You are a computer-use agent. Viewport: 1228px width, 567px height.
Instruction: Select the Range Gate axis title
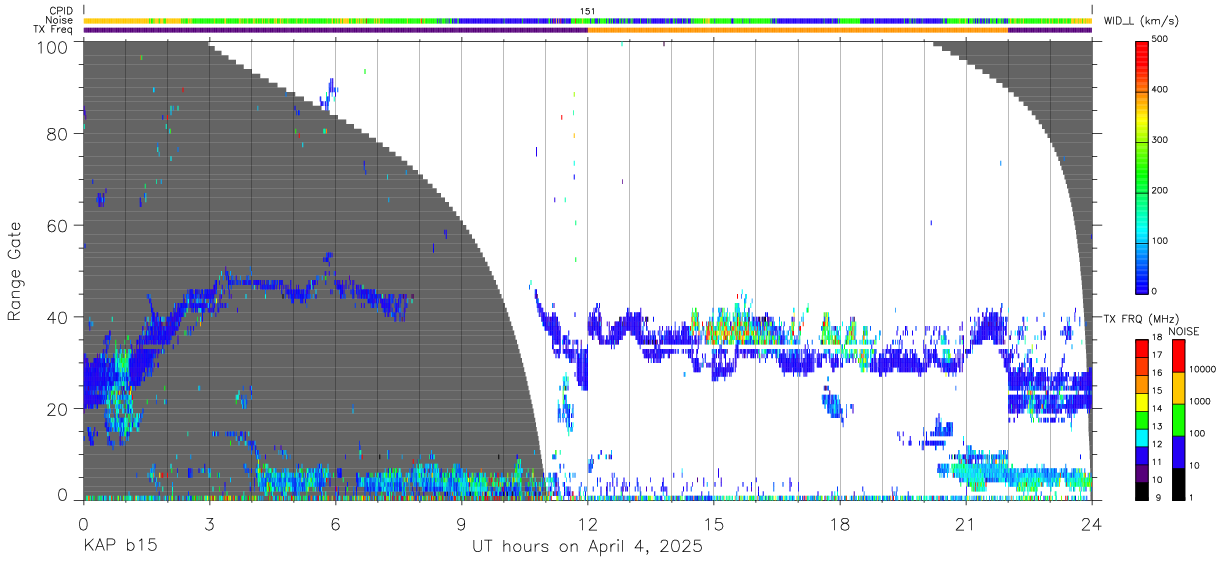click(x=15, y=272)
